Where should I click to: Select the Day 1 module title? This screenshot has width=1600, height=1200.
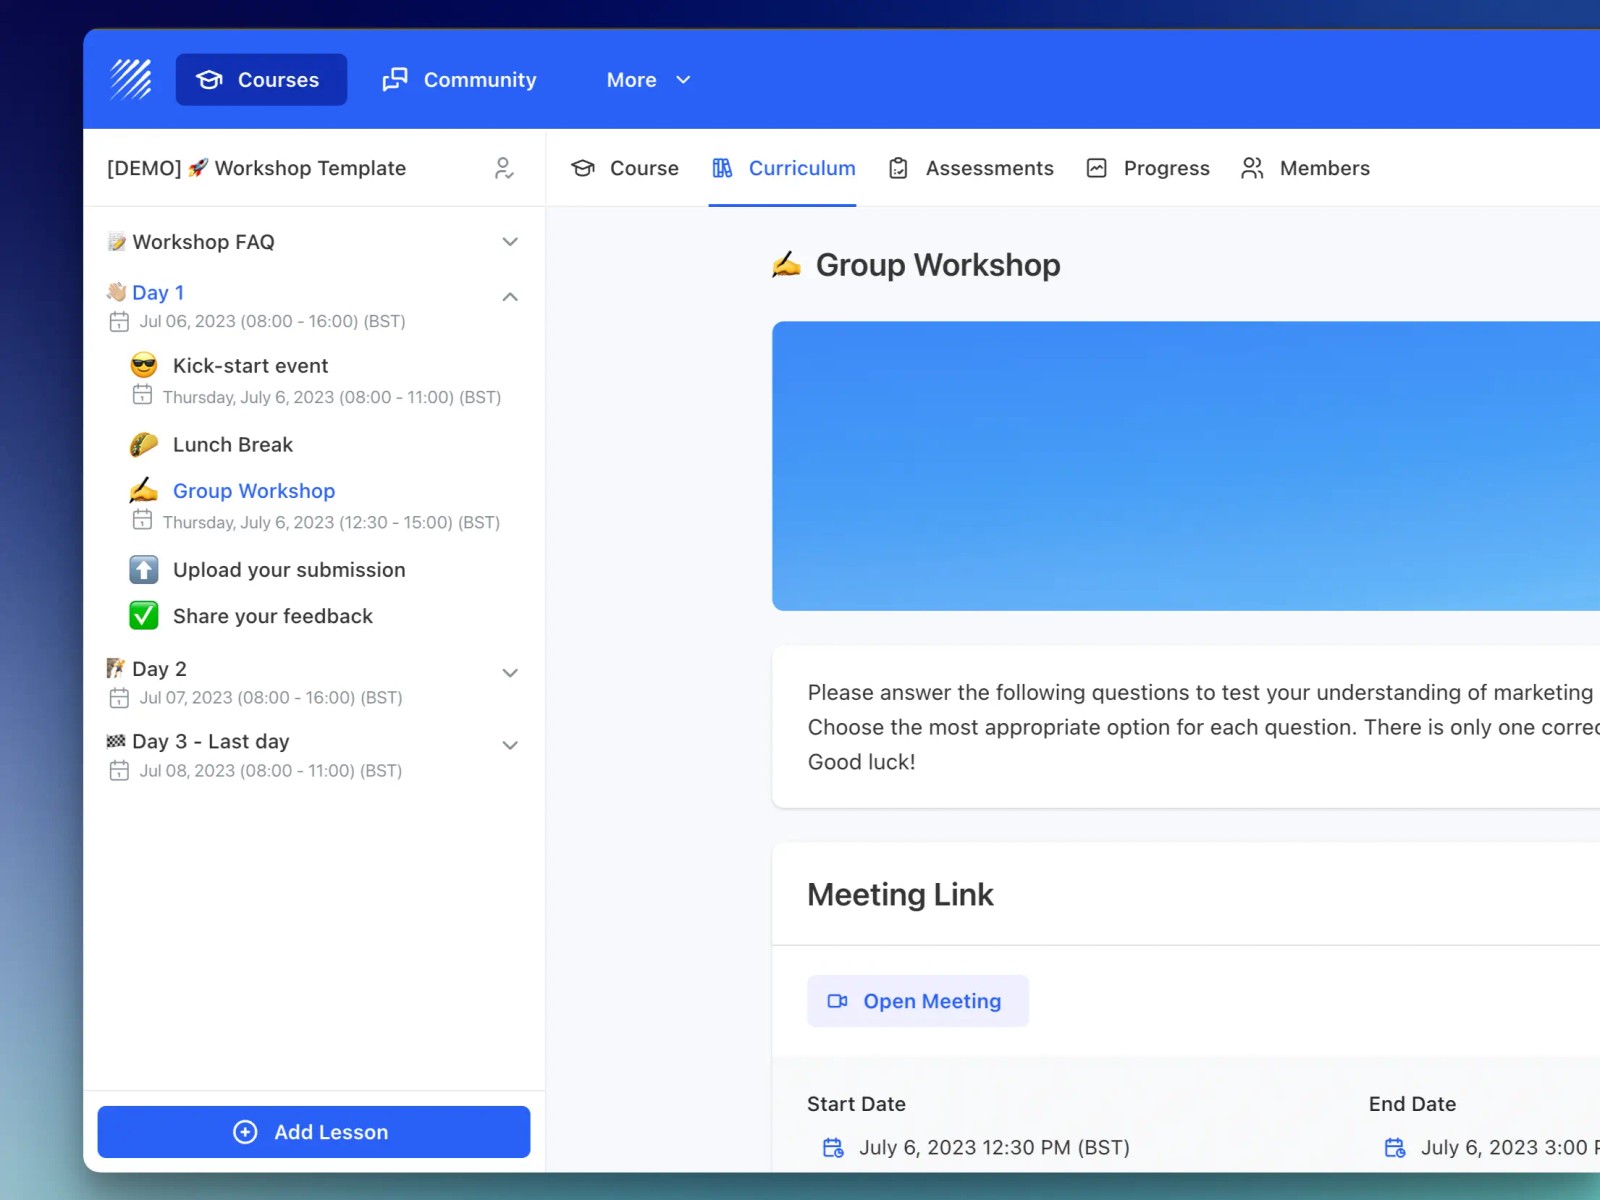[x=158, y=293]
